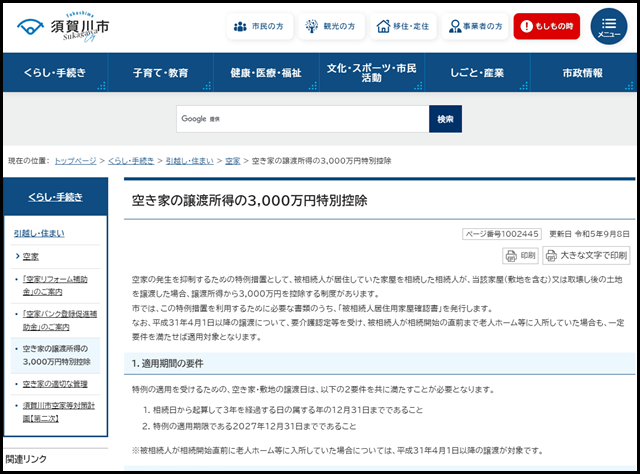Go to トップページ breadcrumb link
640x474 pixels.
[76, 161]
